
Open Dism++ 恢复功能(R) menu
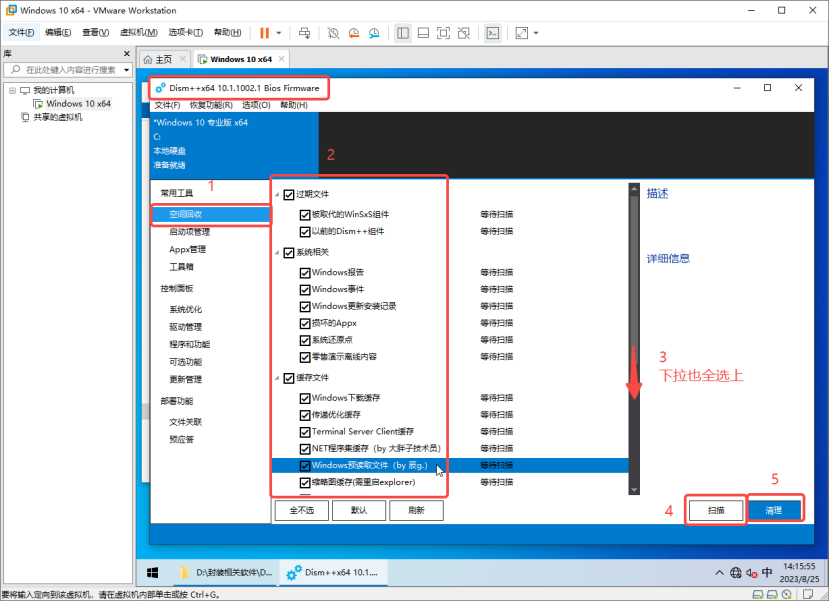211,105
